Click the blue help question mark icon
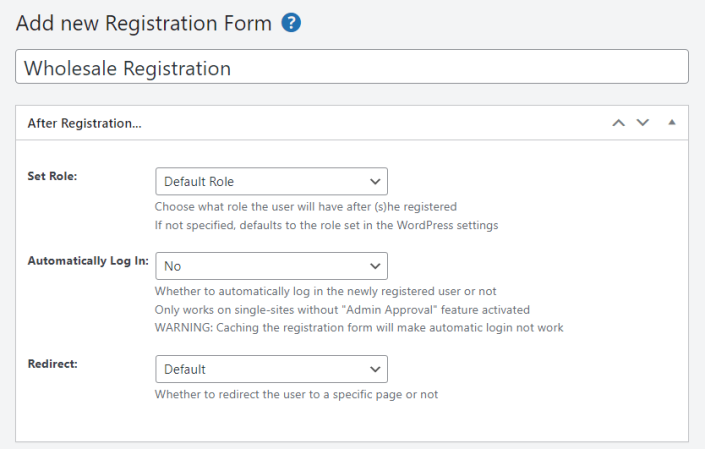Screen dimensions: 705x449 (291, 23)
